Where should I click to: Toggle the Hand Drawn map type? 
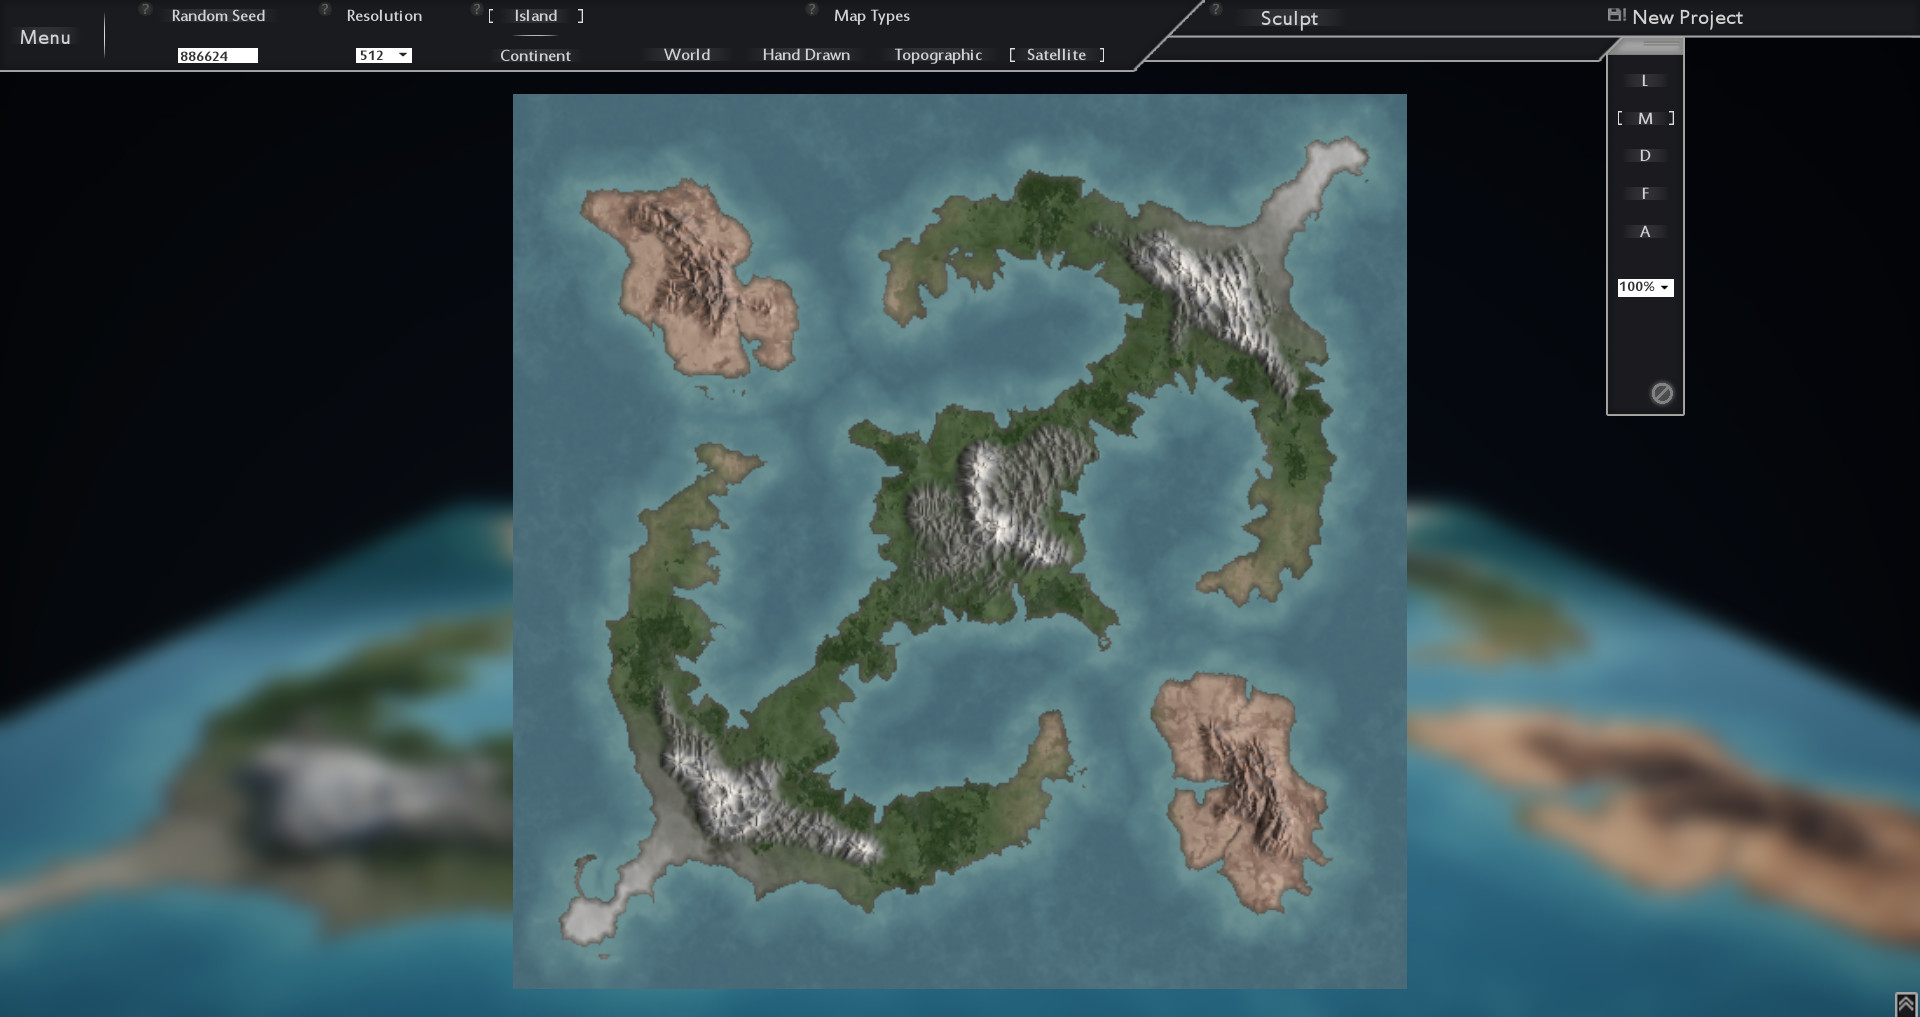[x=806, y=55]
